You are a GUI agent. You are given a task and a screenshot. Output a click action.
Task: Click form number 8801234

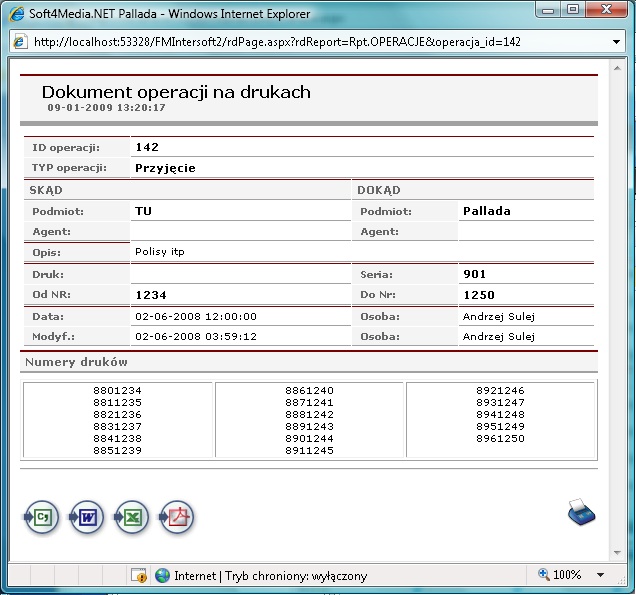point(118,391)
